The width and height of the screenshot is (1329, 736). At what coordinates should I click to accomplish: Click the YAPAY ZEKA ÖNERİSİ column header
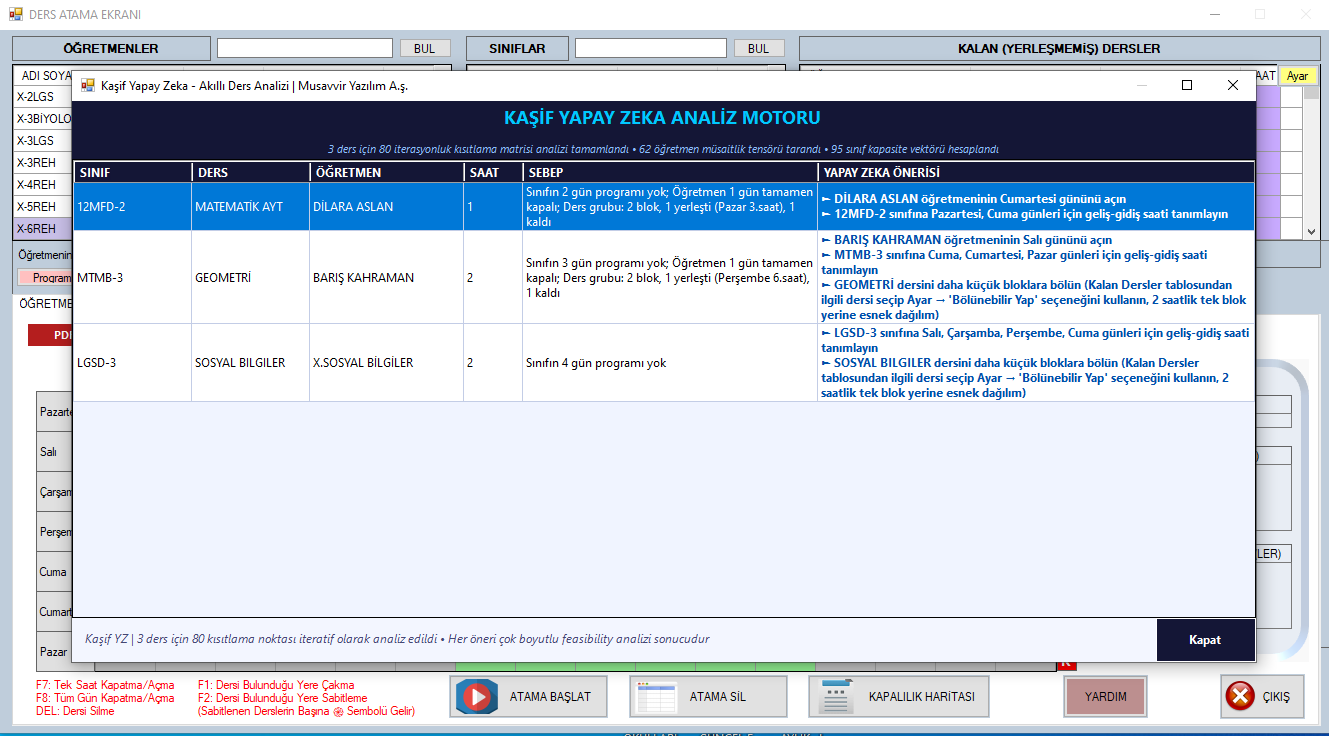tap(1035, 172)
